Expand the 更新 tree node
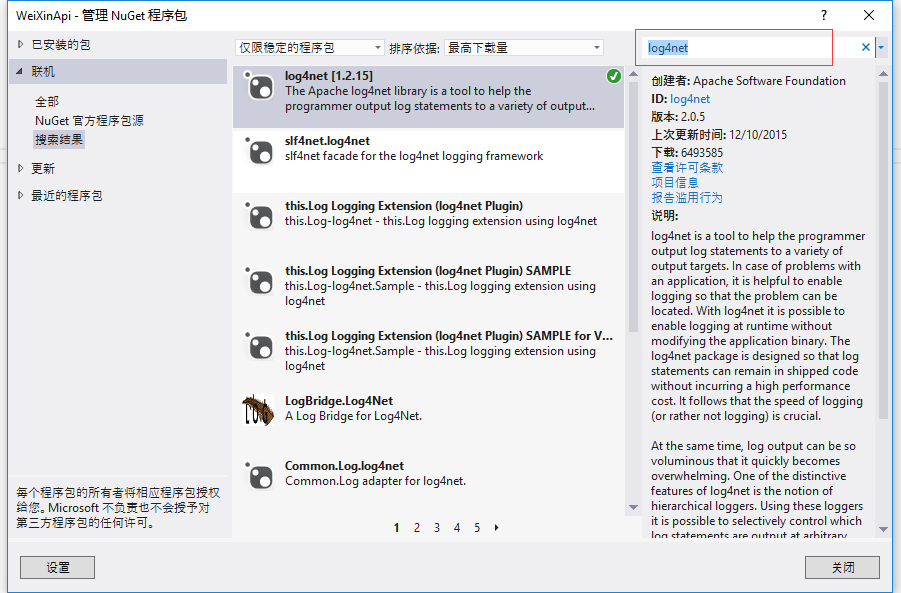Viewport: 901px width, 593px height. click(x=21, y=168)
